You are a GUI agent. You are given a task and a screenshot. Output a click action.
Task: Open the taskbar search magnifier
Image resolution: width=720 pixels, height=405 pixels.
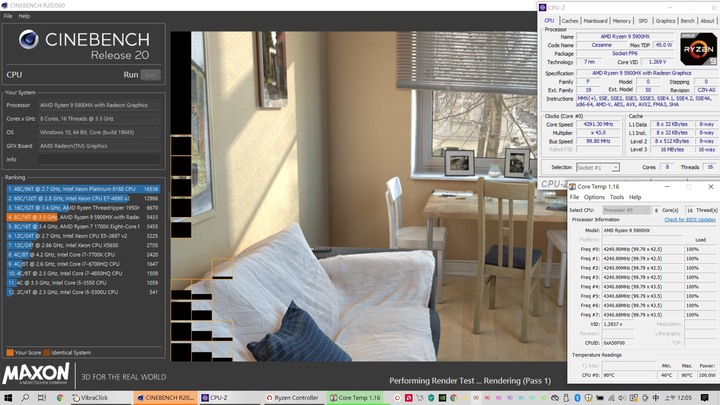pos(25,398)
